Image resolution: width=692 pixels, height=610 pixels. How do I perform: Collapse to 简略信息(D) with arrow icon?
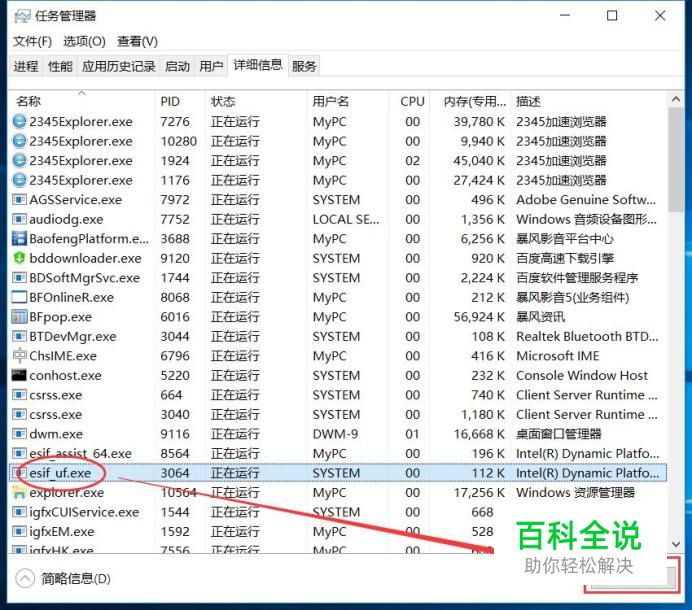tap(25, 578)
